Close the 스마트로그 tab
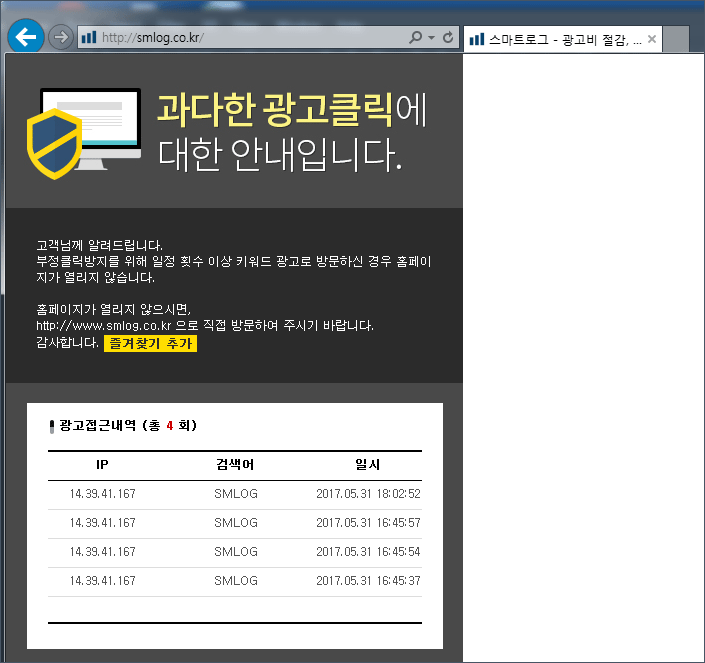 [651, 40]
